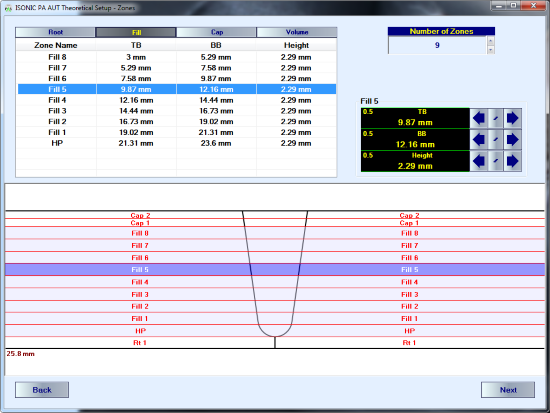Click the BB step adjust middle button
This screenshot has width=550, height=413.
coord(496,140)
